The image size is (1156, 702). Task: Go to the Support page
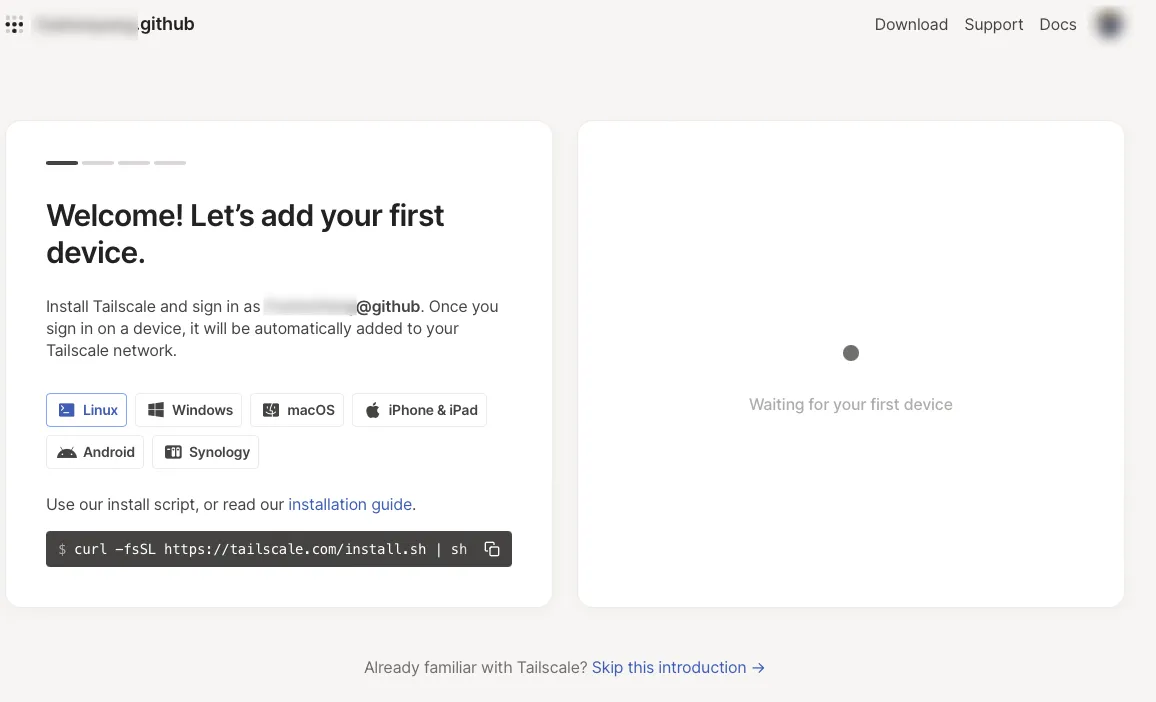coord(993,25)
